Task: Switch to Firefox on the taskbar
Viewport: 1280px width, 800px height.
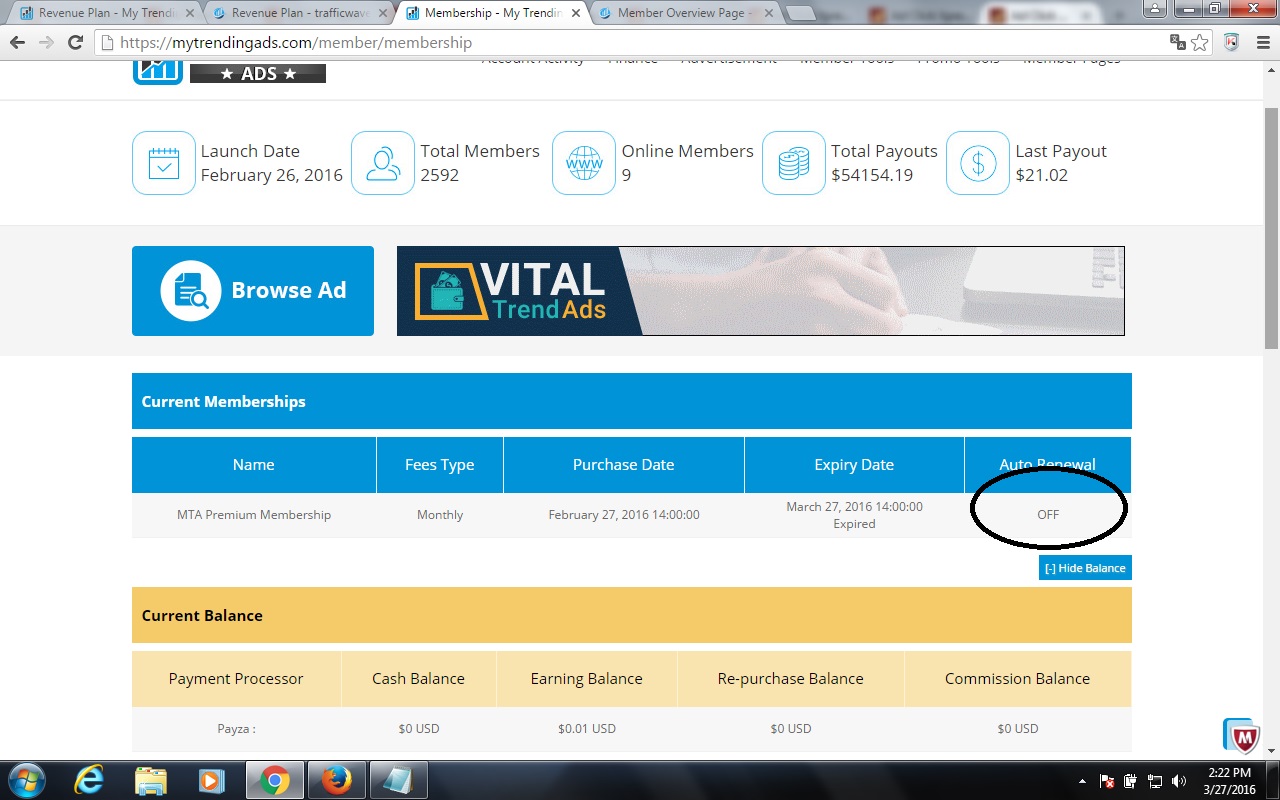Action: (337, 780)
